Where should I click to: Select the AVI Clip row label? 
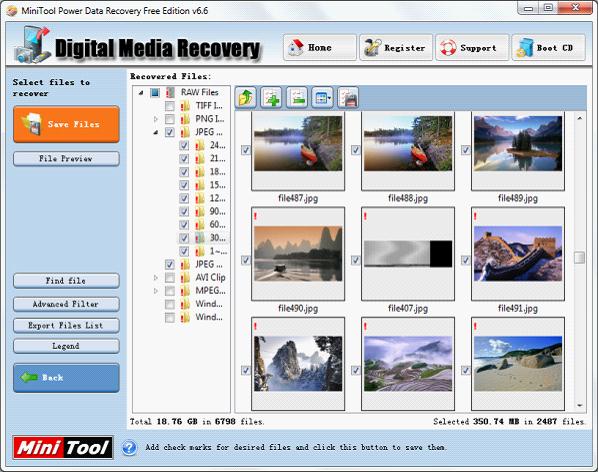(210, 278)
